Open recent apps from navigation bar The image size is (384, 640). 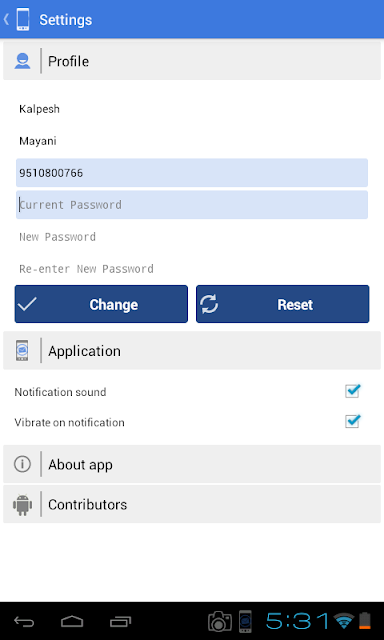[x=120, y=622]
